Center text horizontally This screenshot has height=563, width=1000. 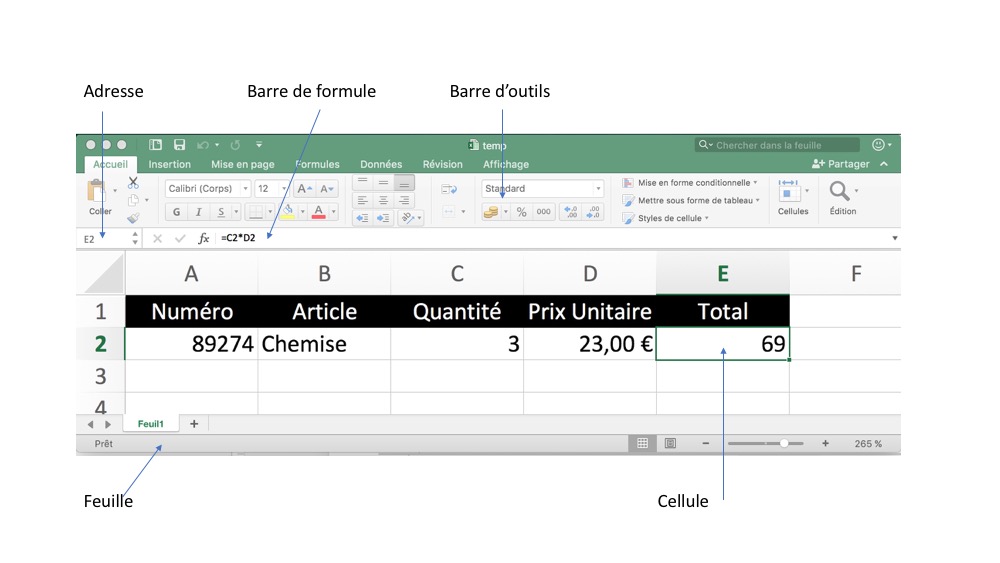[383, 200]
